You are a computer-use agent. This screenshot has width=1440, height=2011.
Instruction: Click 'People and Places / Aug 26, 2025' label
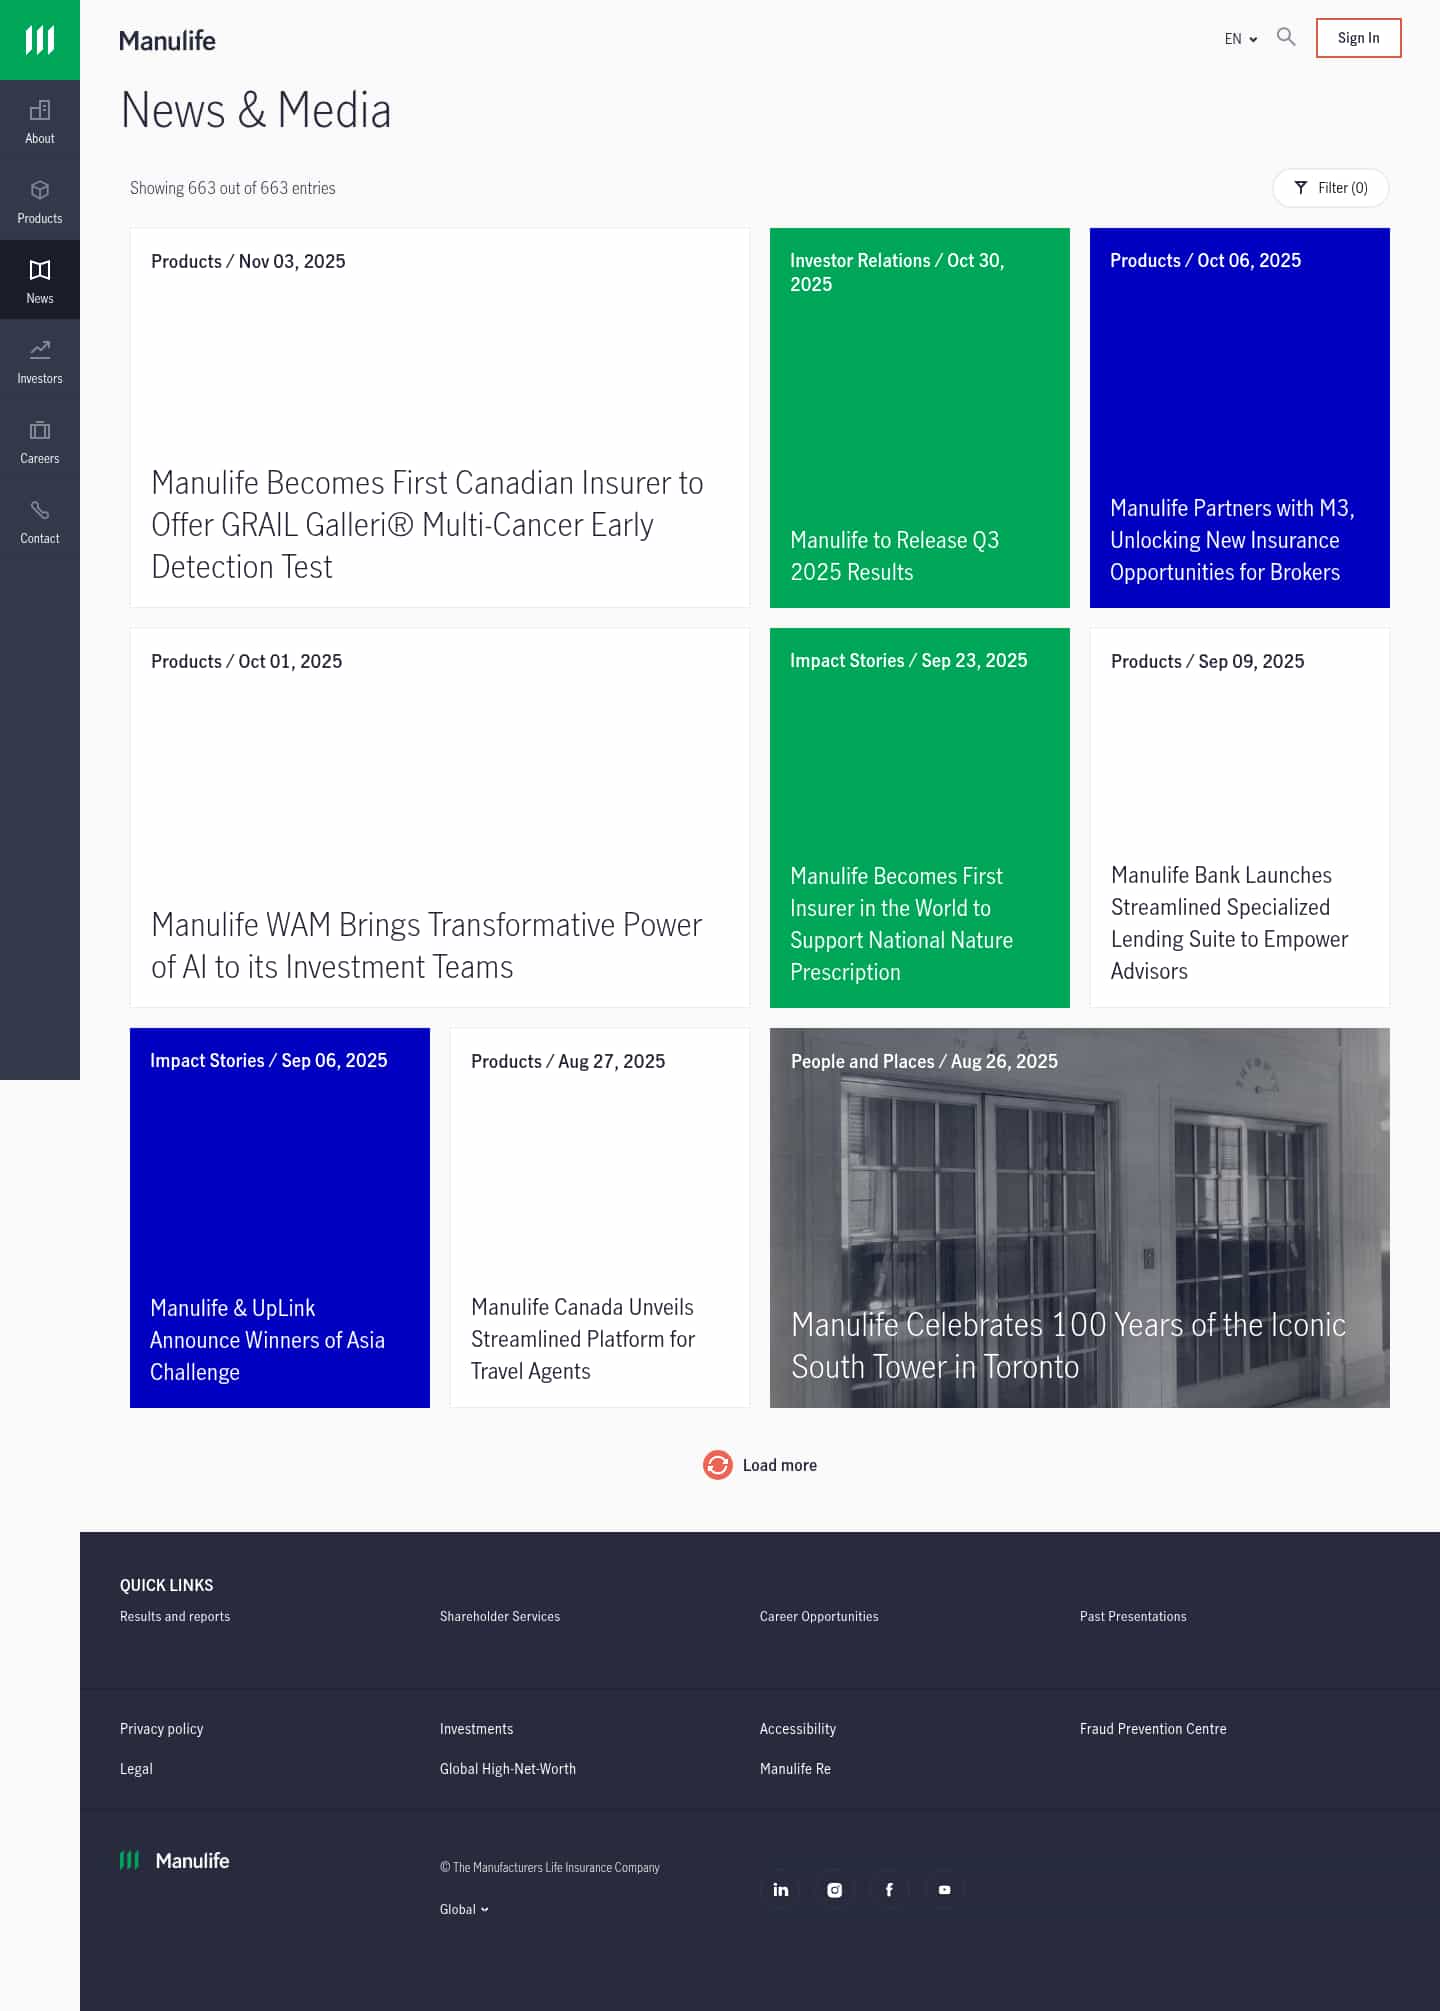click(924, 1061)
